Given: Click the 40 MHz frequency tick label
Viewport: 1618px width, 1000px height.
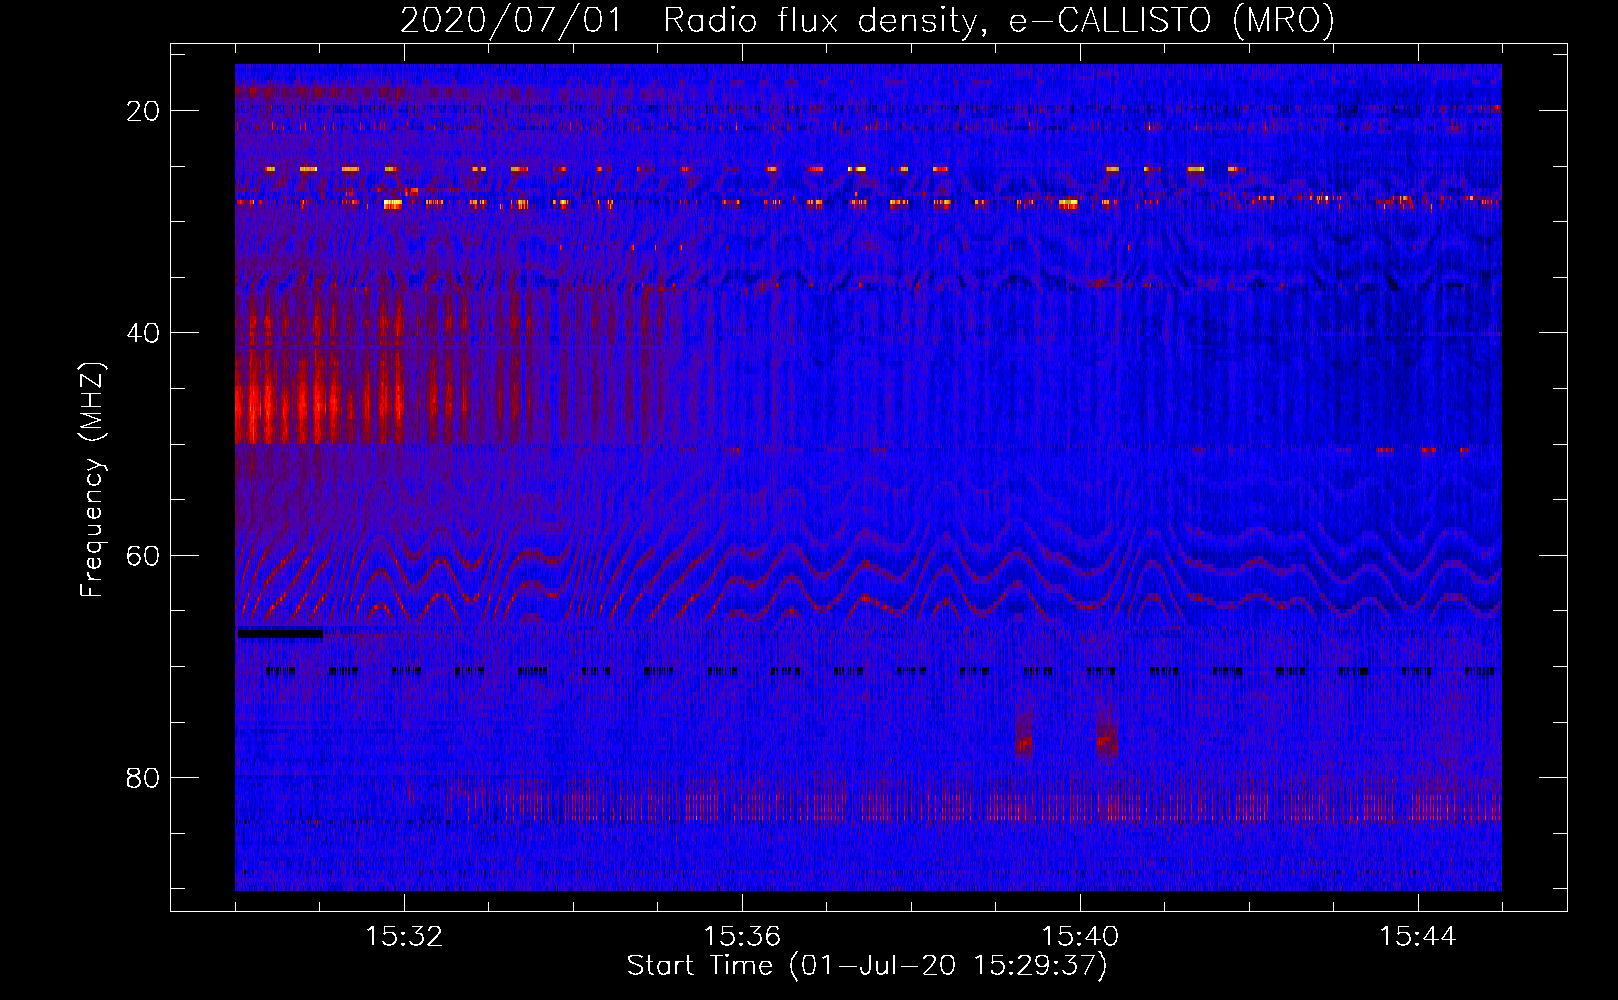Looking at the screenshot, I should pyautogui.click(x=143, y=333).
